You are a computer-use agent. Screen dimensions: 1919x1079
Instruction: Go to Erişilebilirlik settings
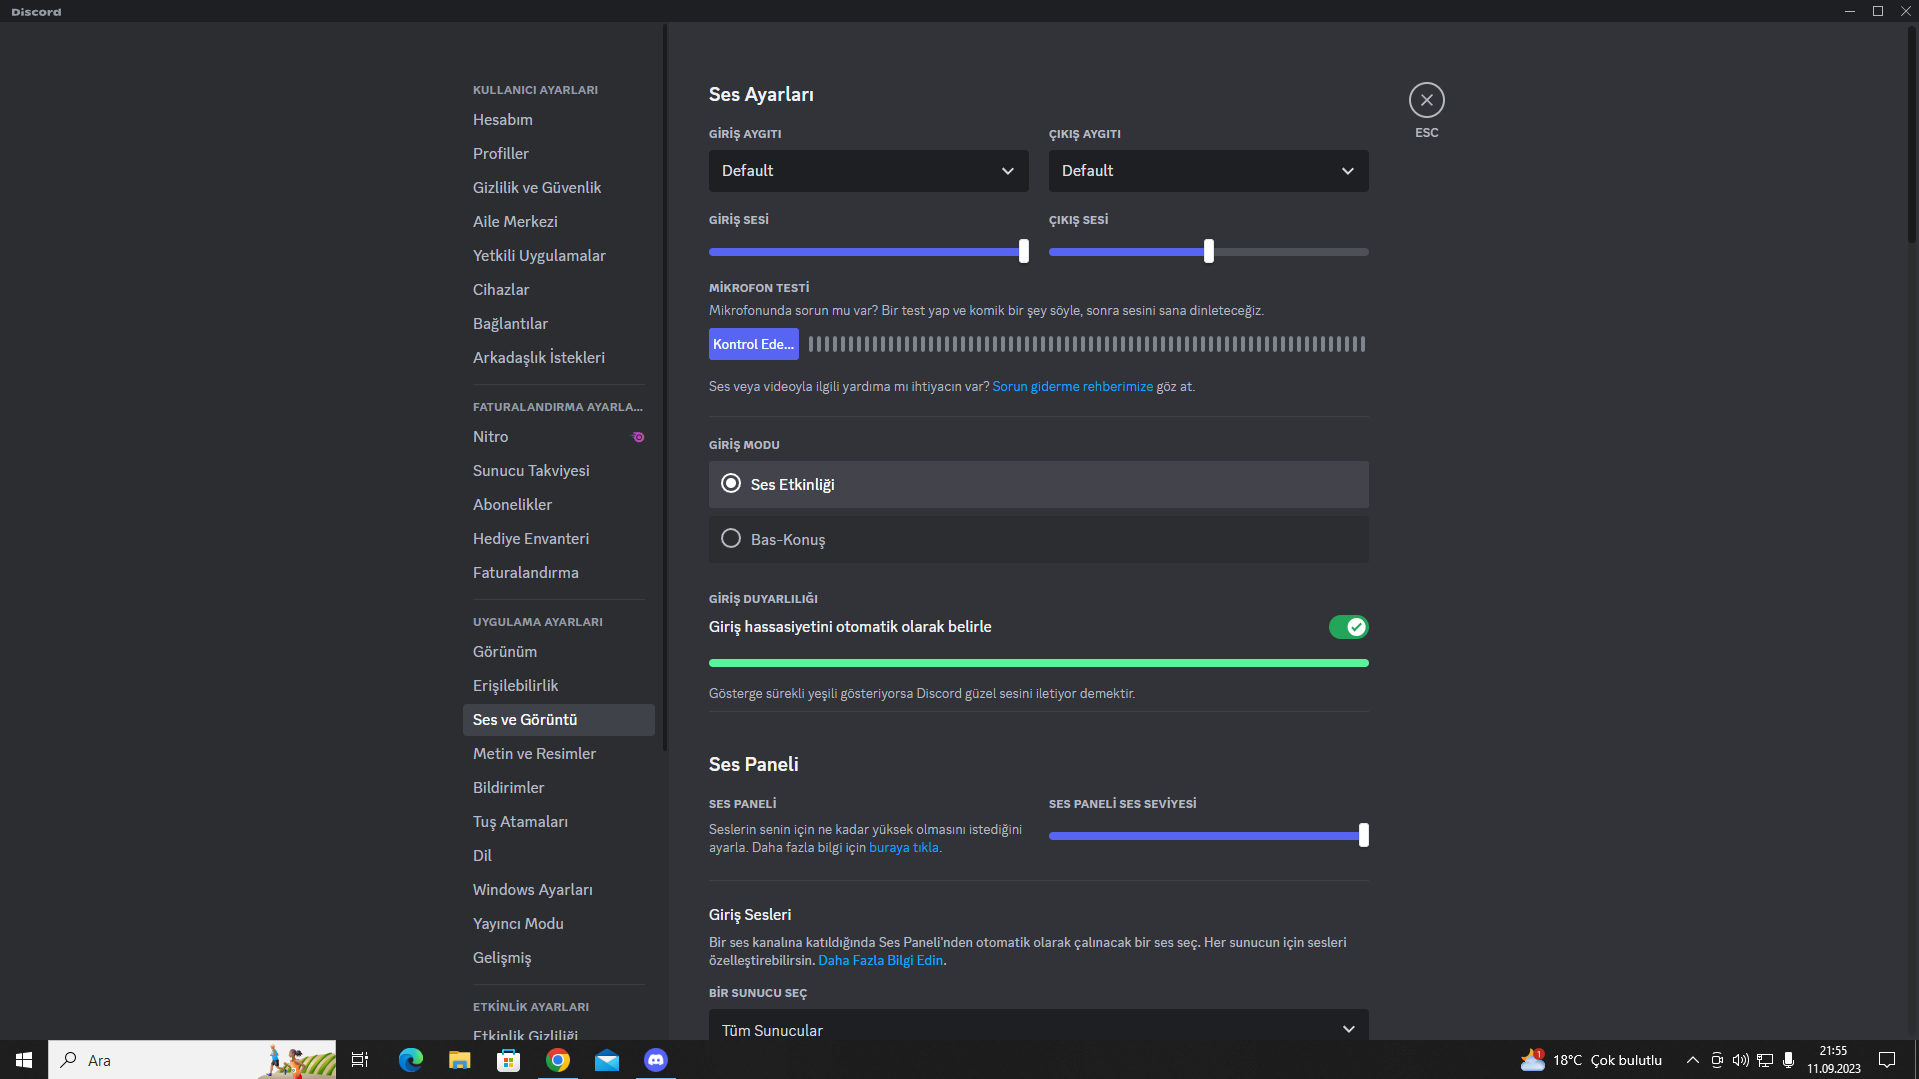click(558, 686)
